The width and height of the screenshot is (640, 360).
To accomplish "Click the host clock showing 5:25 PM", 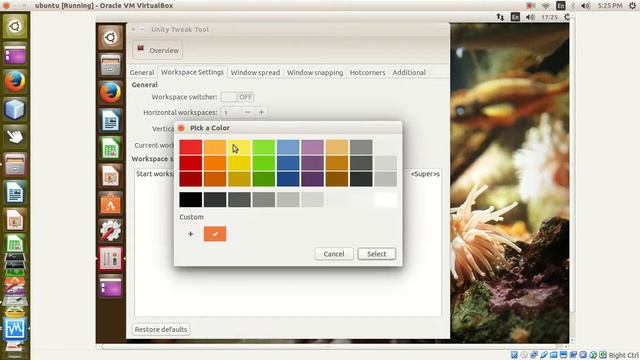I will click(x=610, y=6).
